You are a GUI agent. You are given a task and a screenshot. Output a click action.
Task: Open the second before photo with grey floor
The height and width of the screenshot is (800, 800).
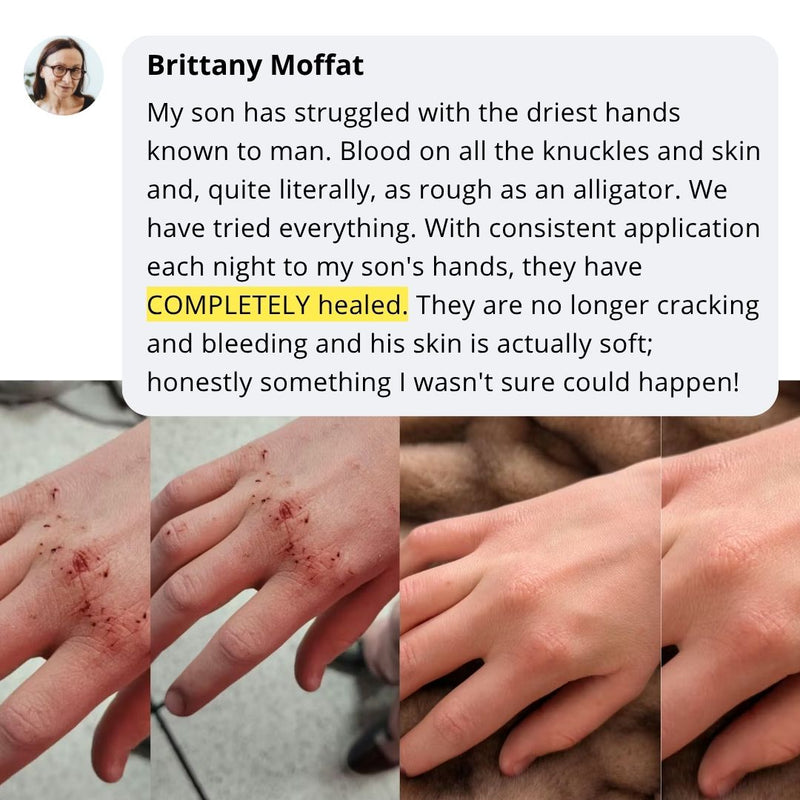[275, 607]
